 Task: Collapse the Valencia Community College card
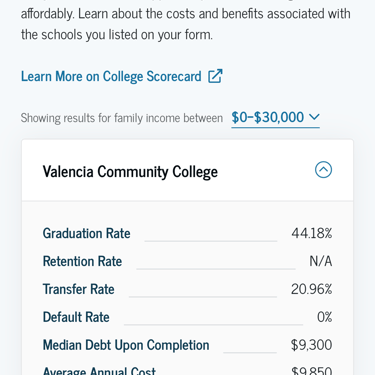(323, 170)
